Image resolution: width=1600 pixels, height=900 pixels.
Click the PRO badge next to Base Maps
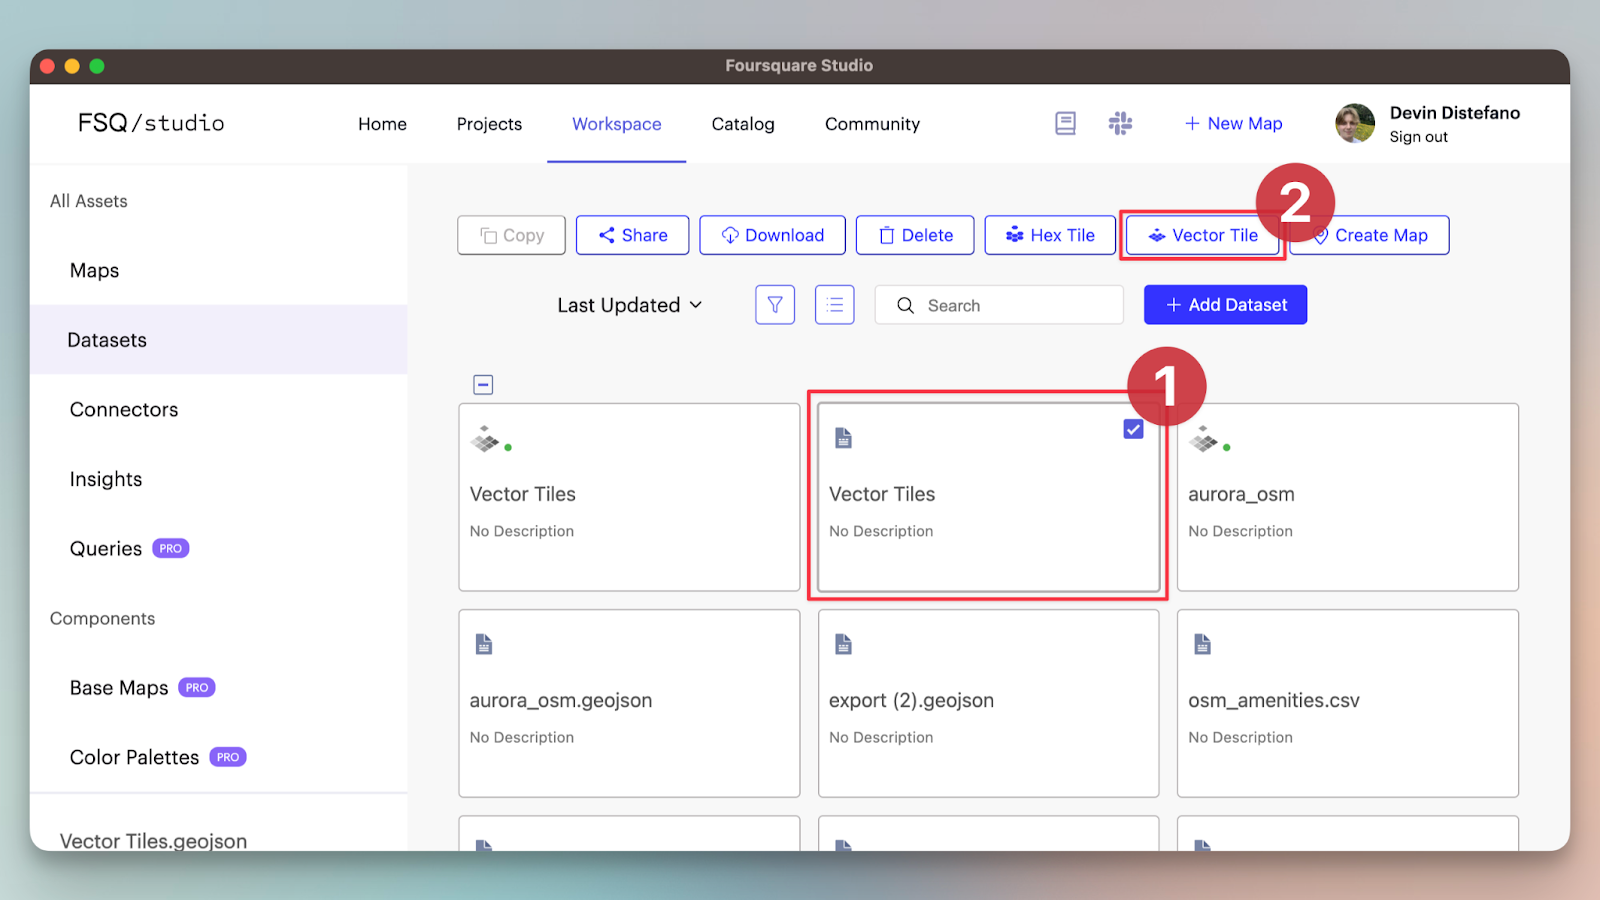click(x=197, y=687)
